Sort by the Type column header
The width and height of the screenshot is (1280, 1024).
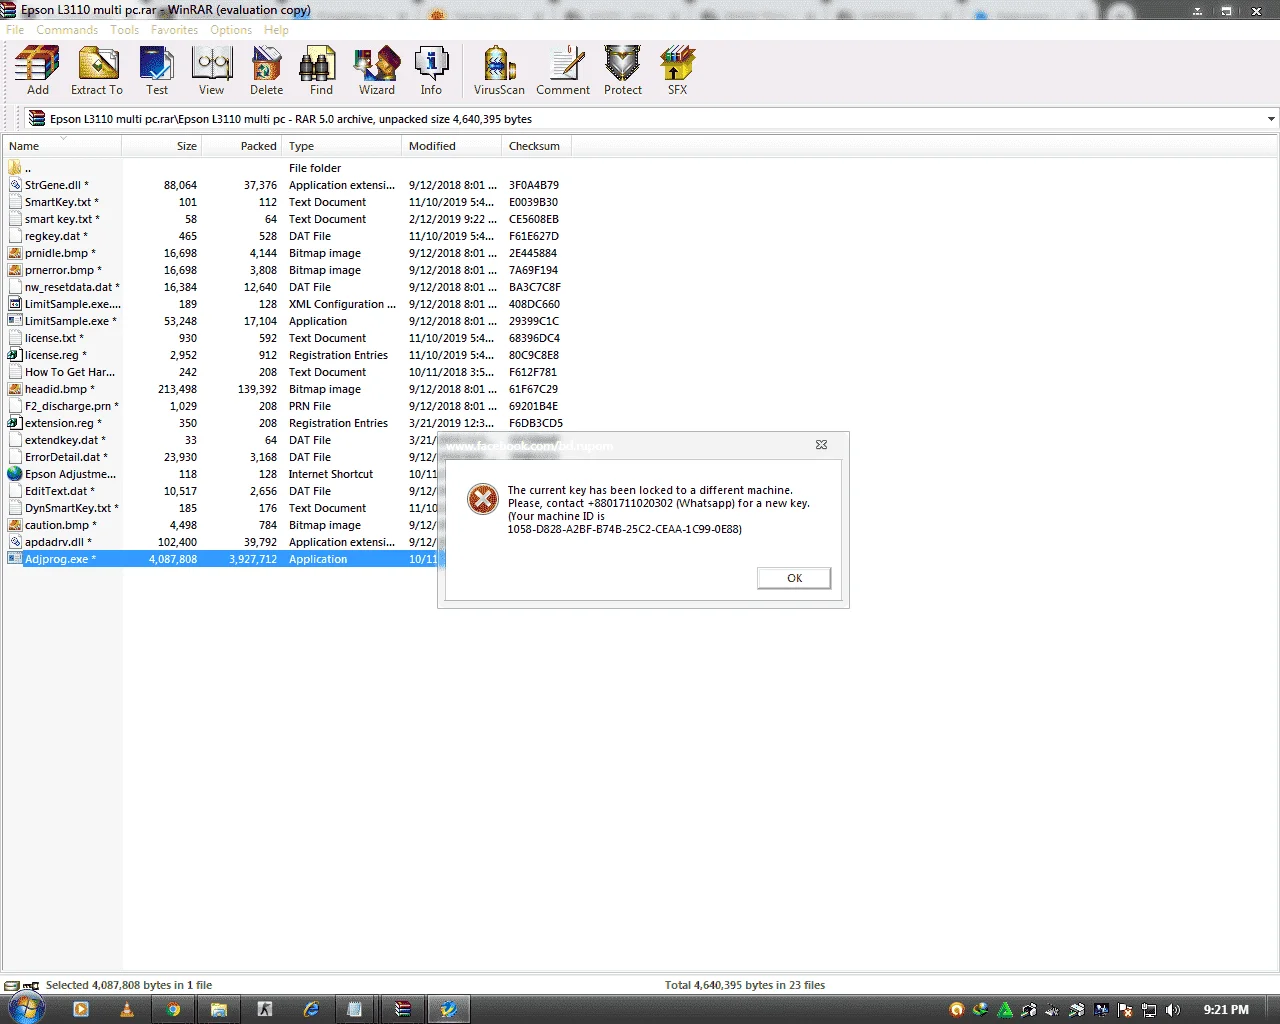click(341, 146)
